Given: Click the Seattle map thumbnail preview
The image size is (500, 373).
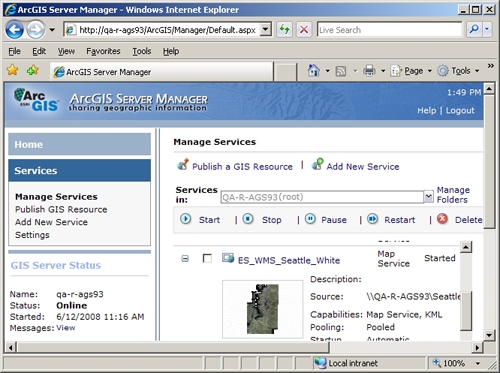Looking at the screenshot, I should 263,309.
